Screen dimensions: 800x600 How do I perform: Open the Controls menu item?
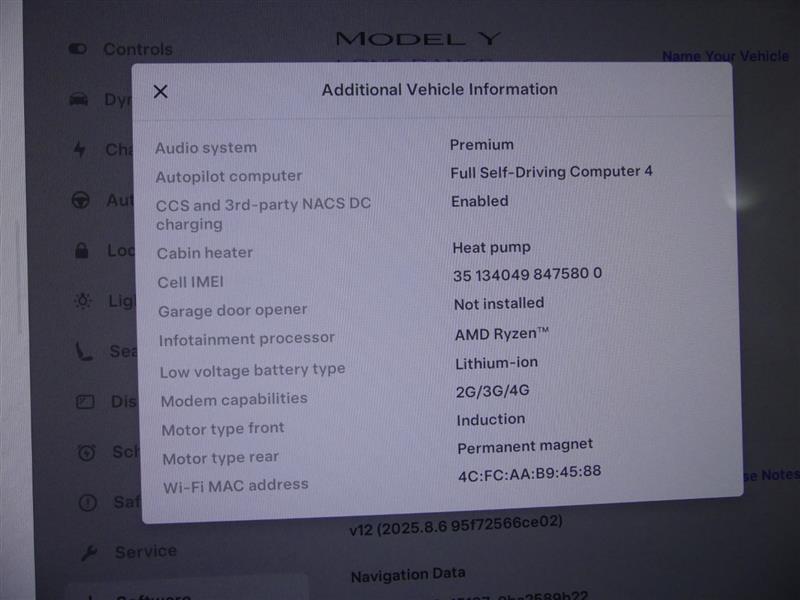(138, 49)
